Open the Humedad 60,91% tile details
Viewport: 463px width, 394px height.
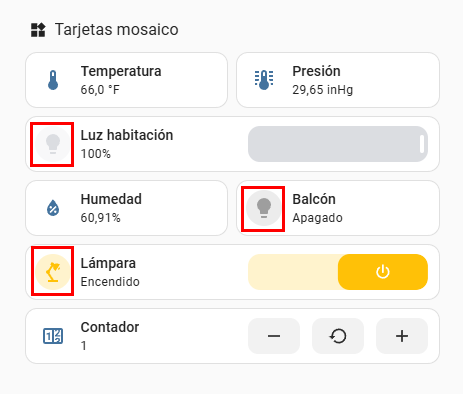[127, 208]
